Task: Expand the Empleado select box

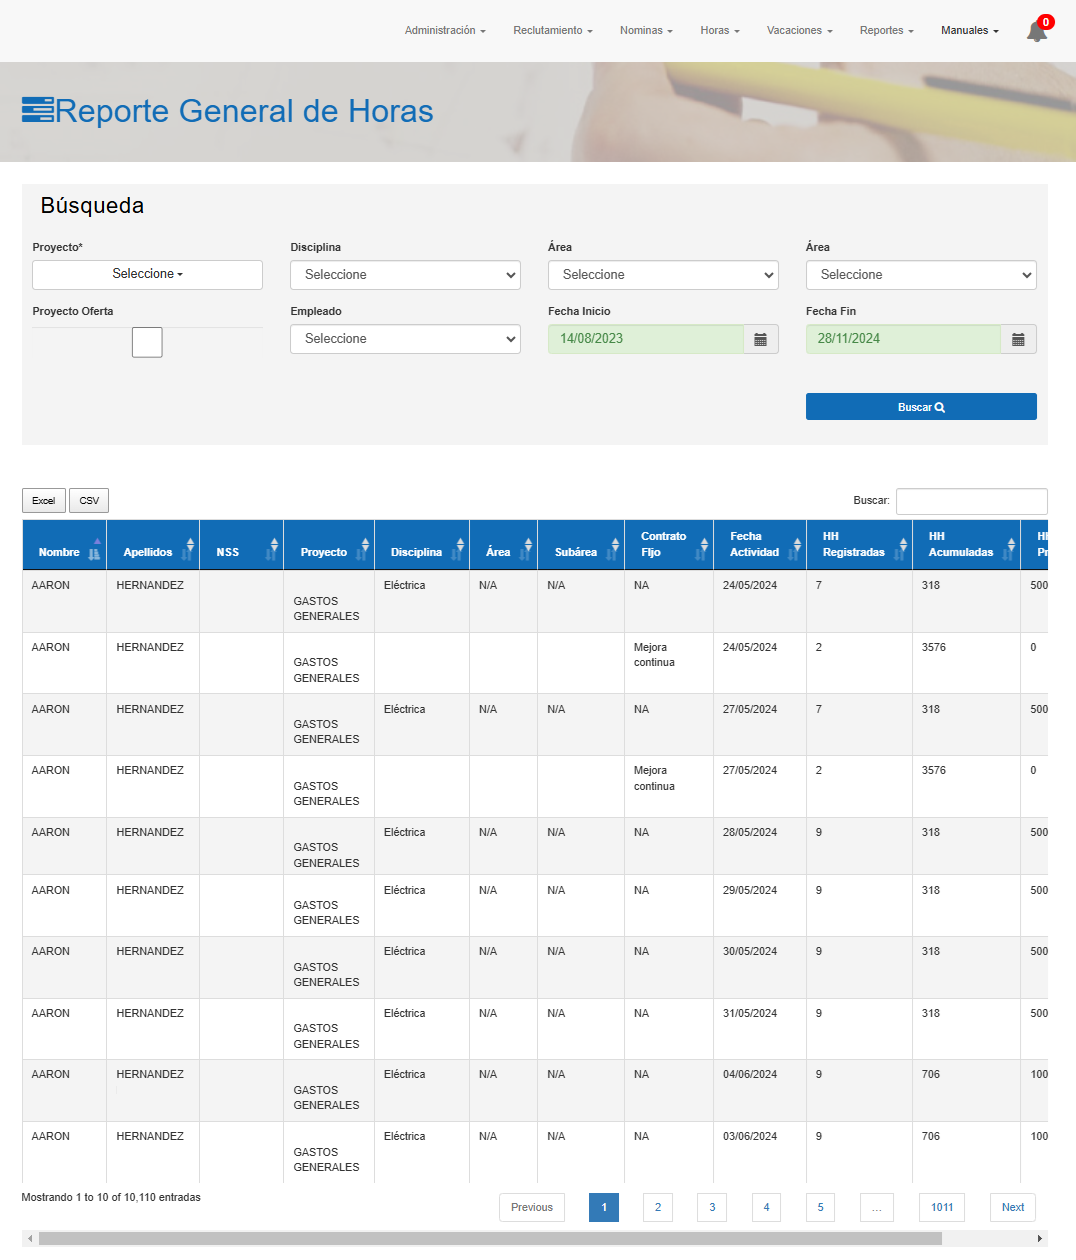Action: (405, 339)
